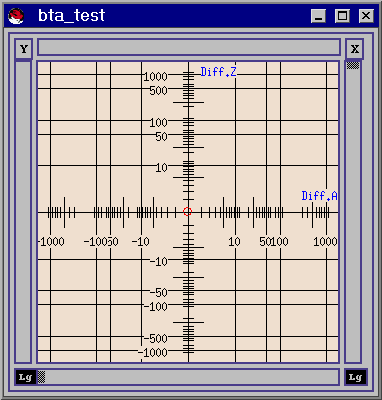Screen dimensions: 382x400
Task: Click the X axis button
Action: [354, 49]
